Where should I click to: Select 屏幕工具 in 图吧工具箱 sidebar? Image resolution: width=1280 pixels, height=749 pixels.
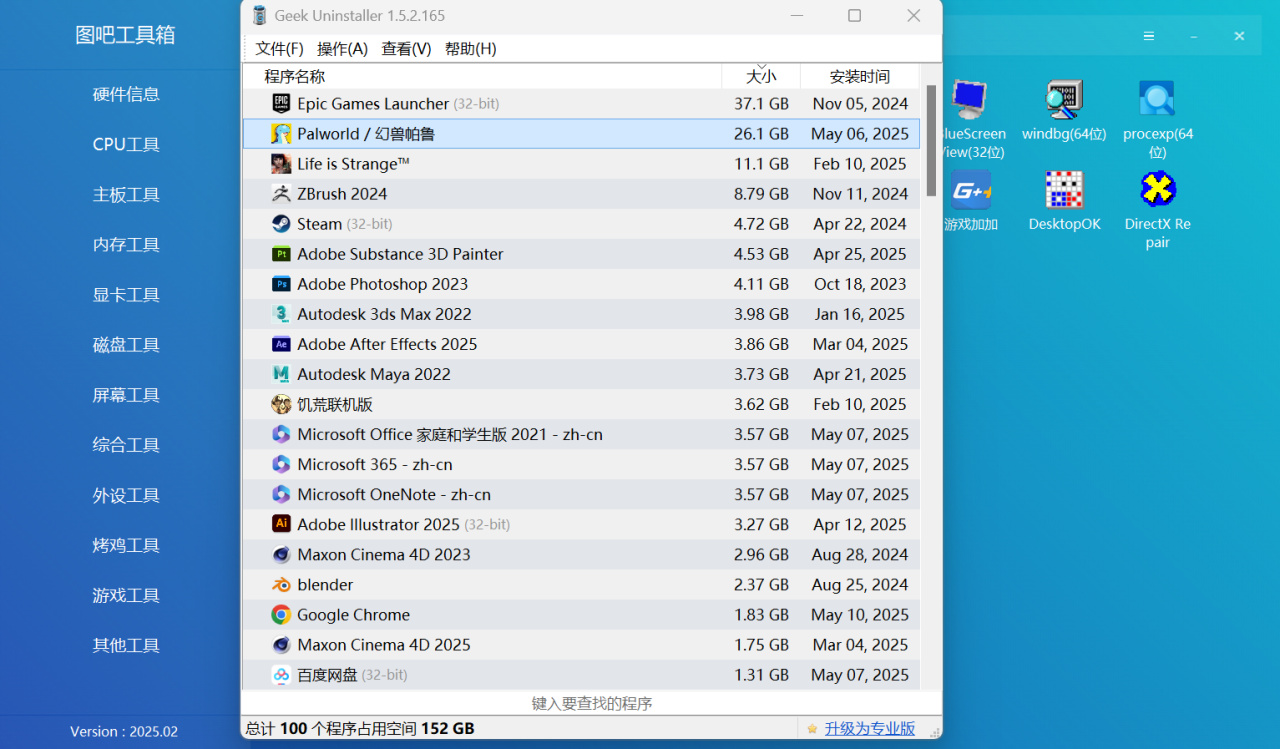[x=126, y=395]
